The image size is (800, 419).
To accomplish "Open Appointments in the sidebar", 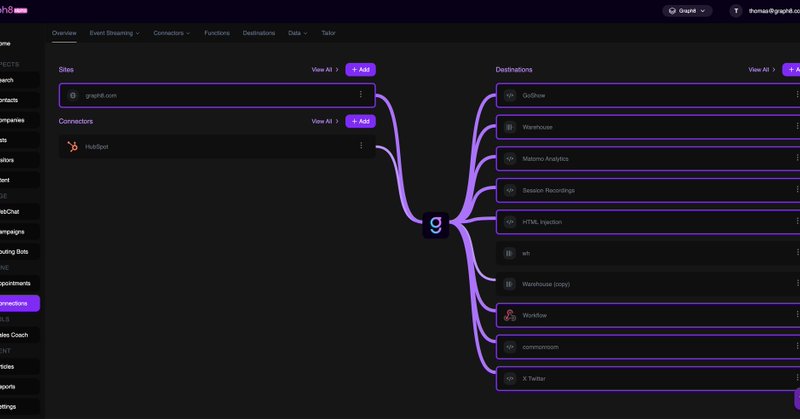I will point(19,283).
